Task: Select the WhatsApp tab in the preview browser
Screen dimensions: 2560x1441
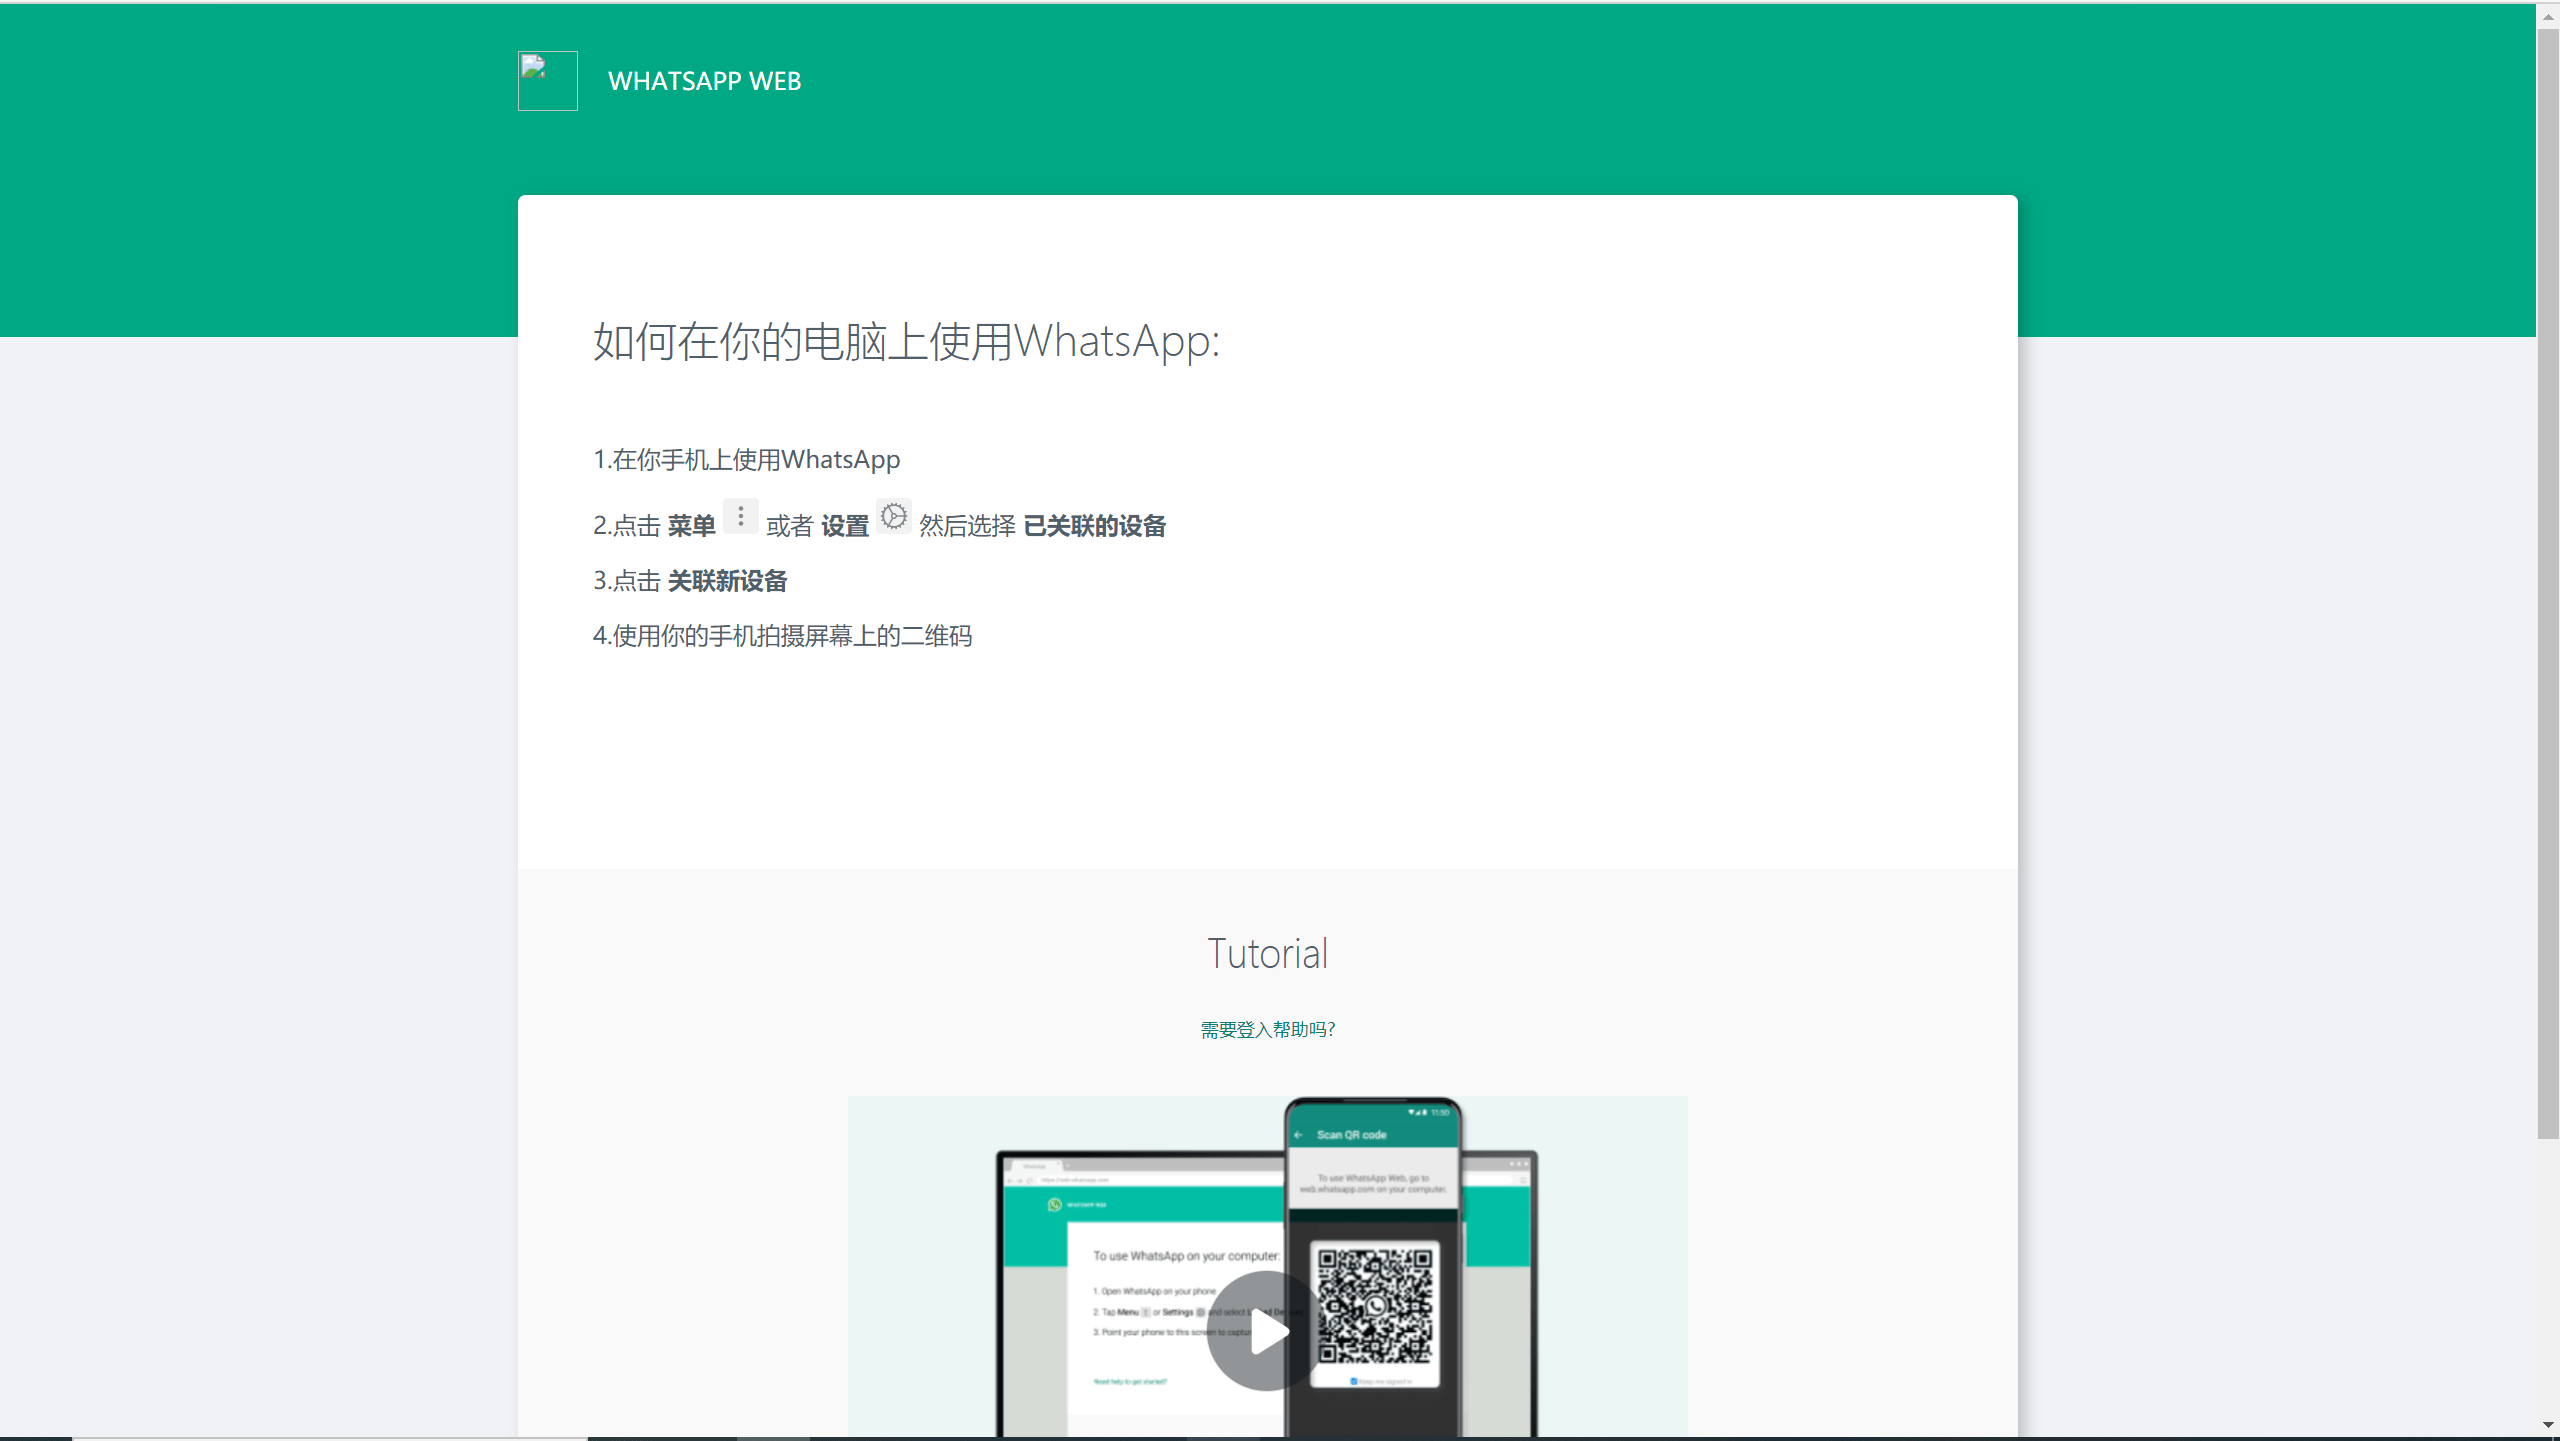Action: pyautogui.click(x=1035, y=1166)
